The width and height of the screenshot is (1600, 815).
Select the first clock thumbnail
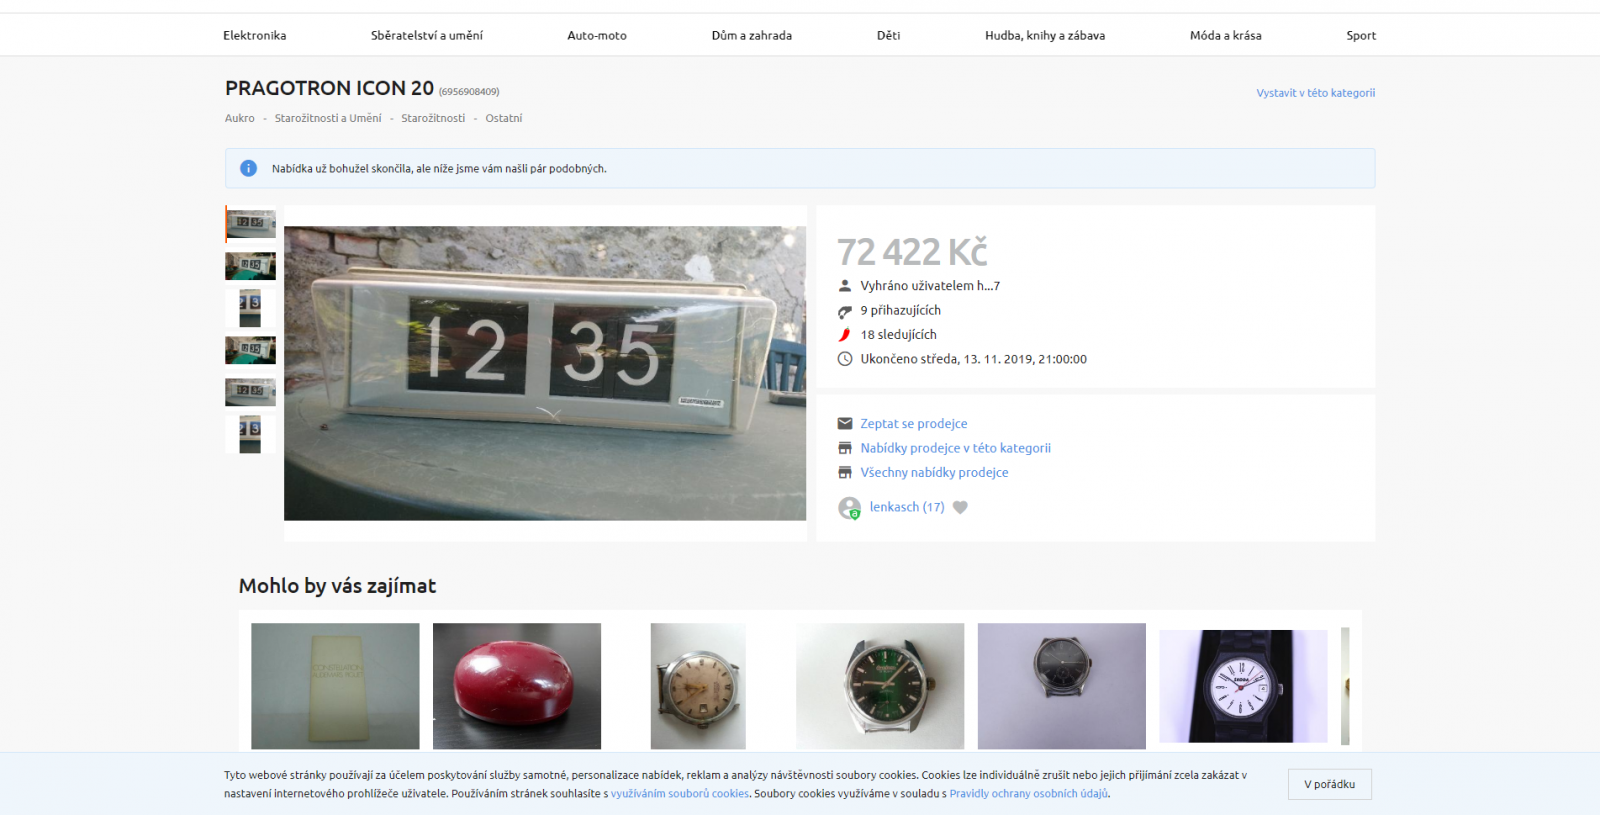tap(250, 224)
